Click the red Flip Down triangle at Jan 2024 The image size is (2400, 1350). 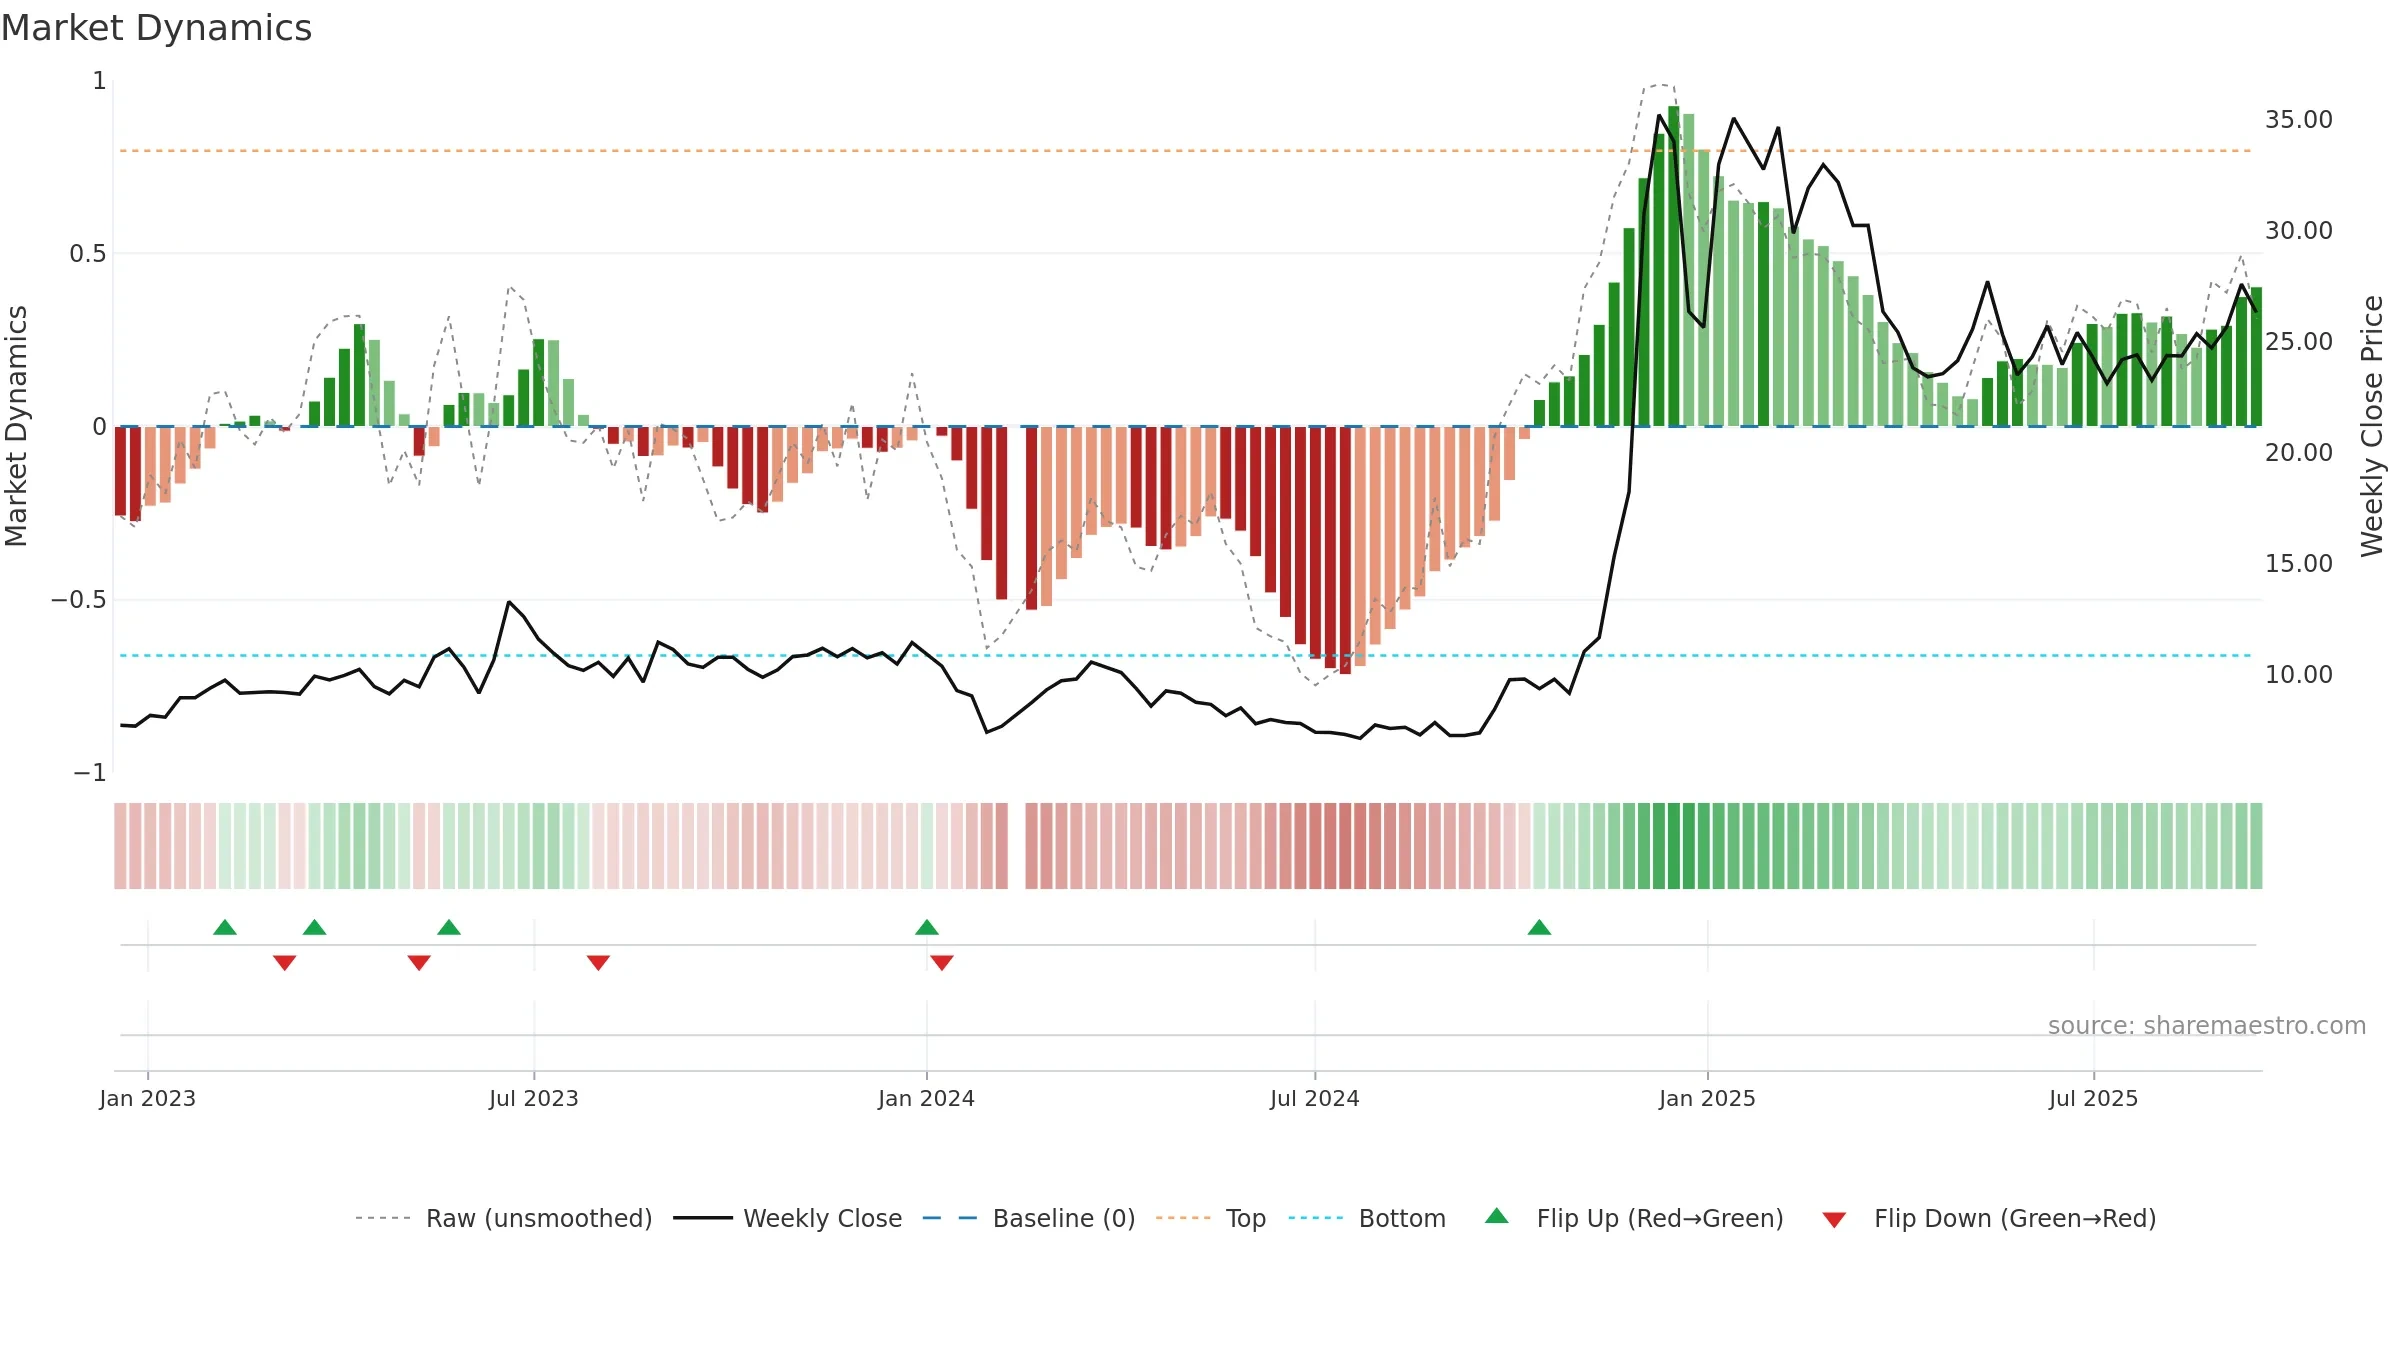coord(942,963)
